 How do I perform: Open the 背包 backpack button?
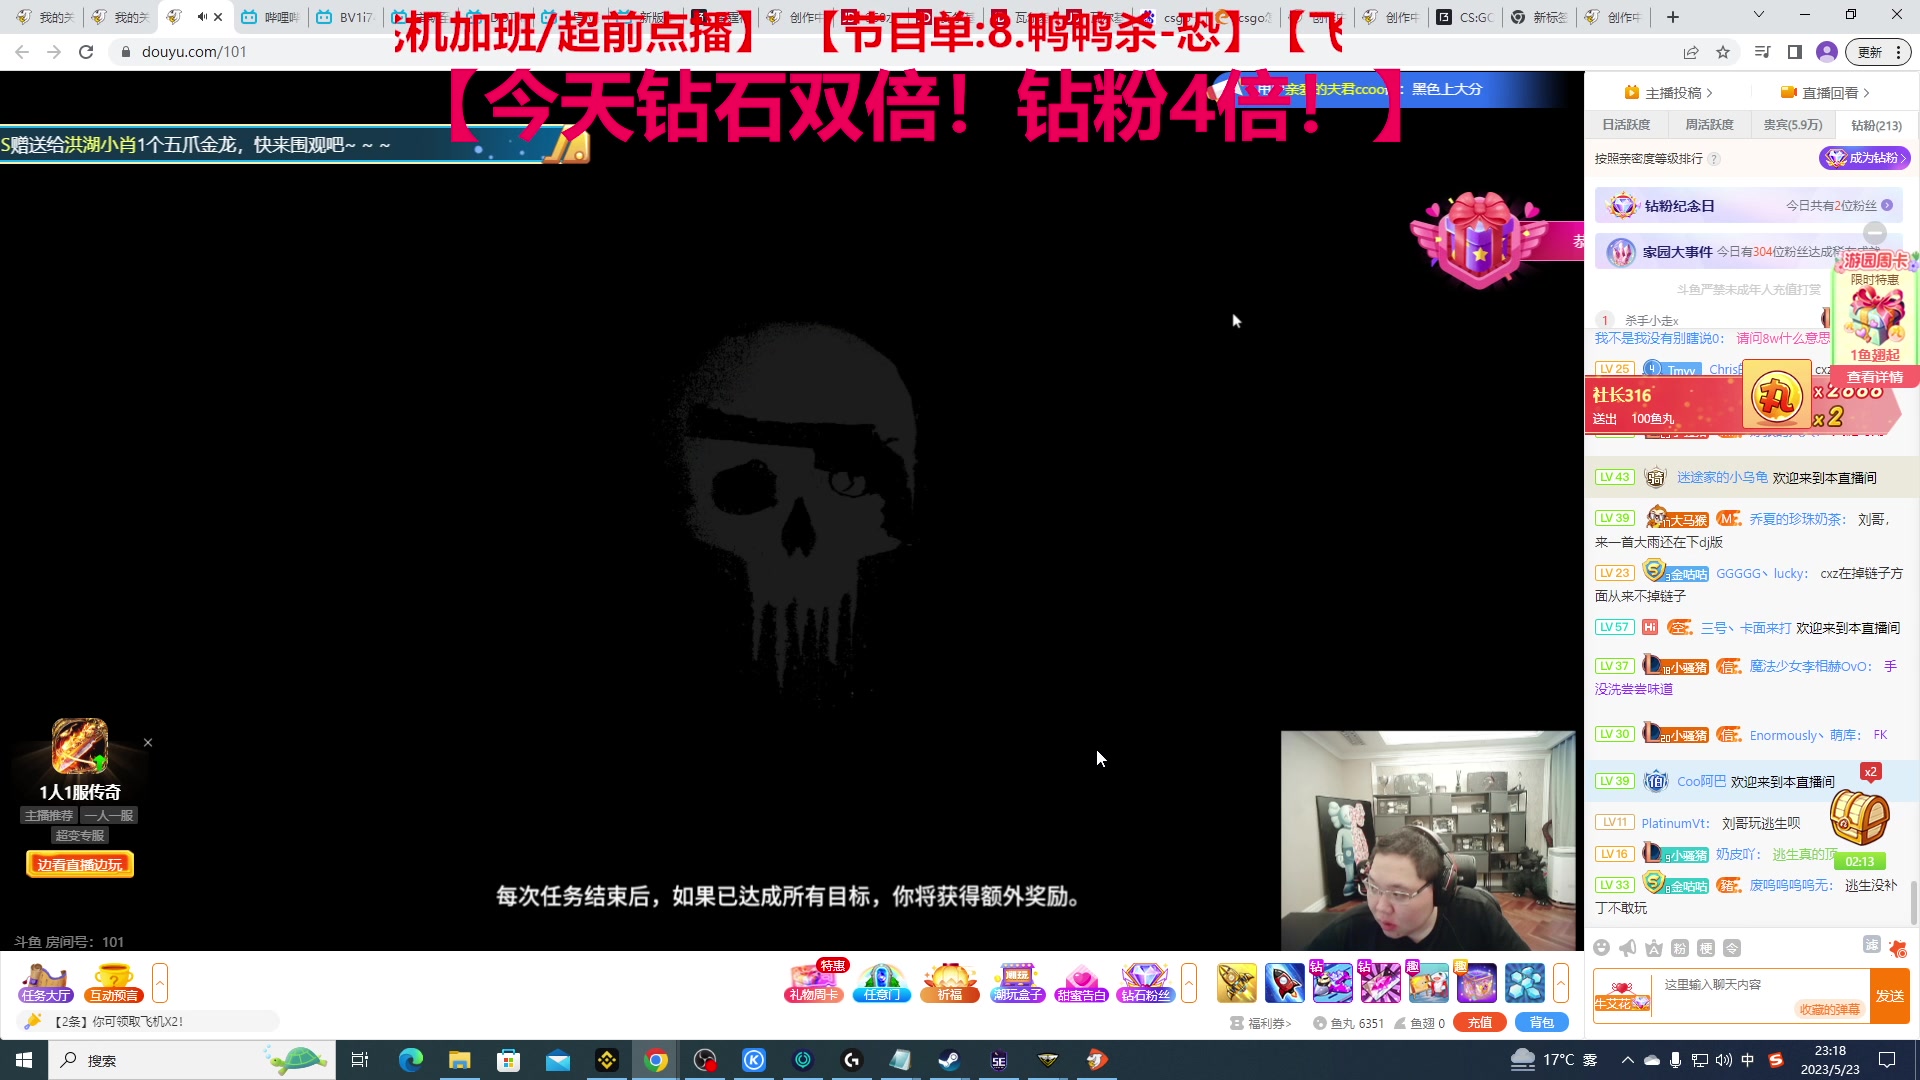[1542, 1022]
